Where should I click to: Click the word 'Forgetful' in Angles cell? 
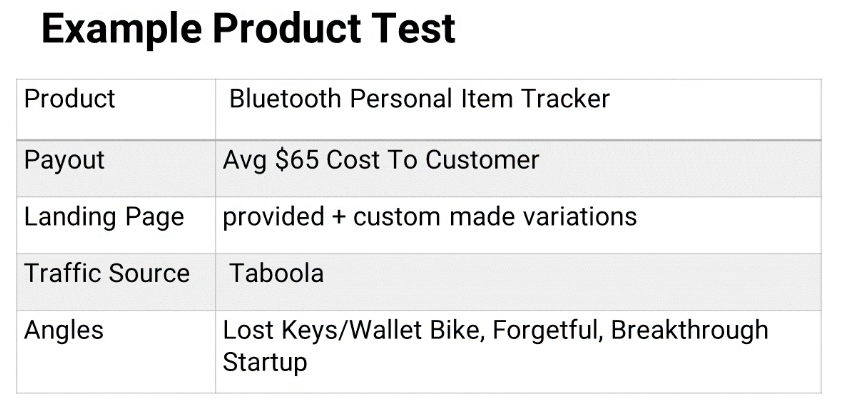pos(546,330)
